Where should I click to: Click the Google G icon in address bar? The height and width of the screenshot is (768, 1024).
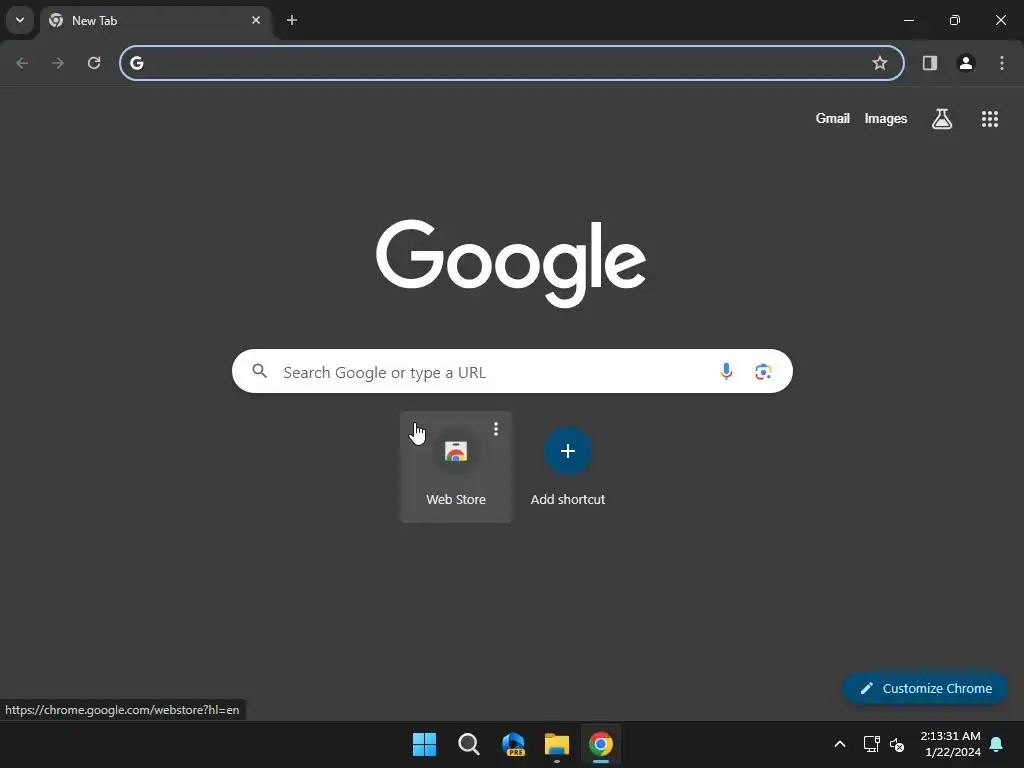[136, 63]
